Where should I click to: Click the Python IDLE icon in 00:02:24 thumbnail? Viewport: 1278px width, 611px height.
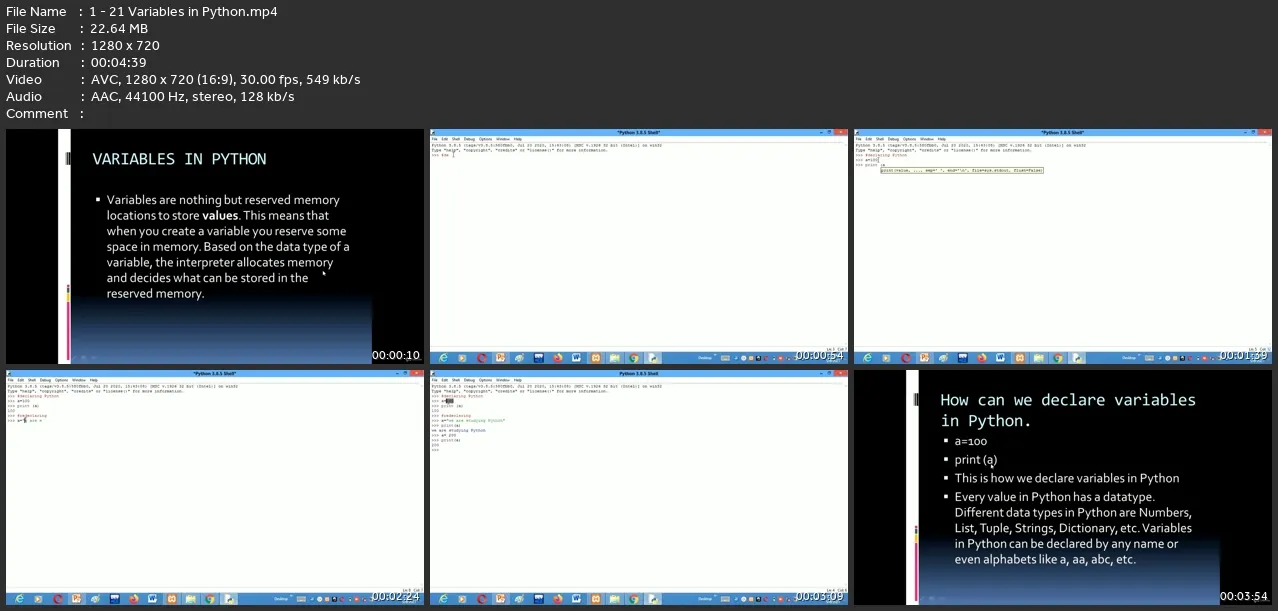[229, 599]
